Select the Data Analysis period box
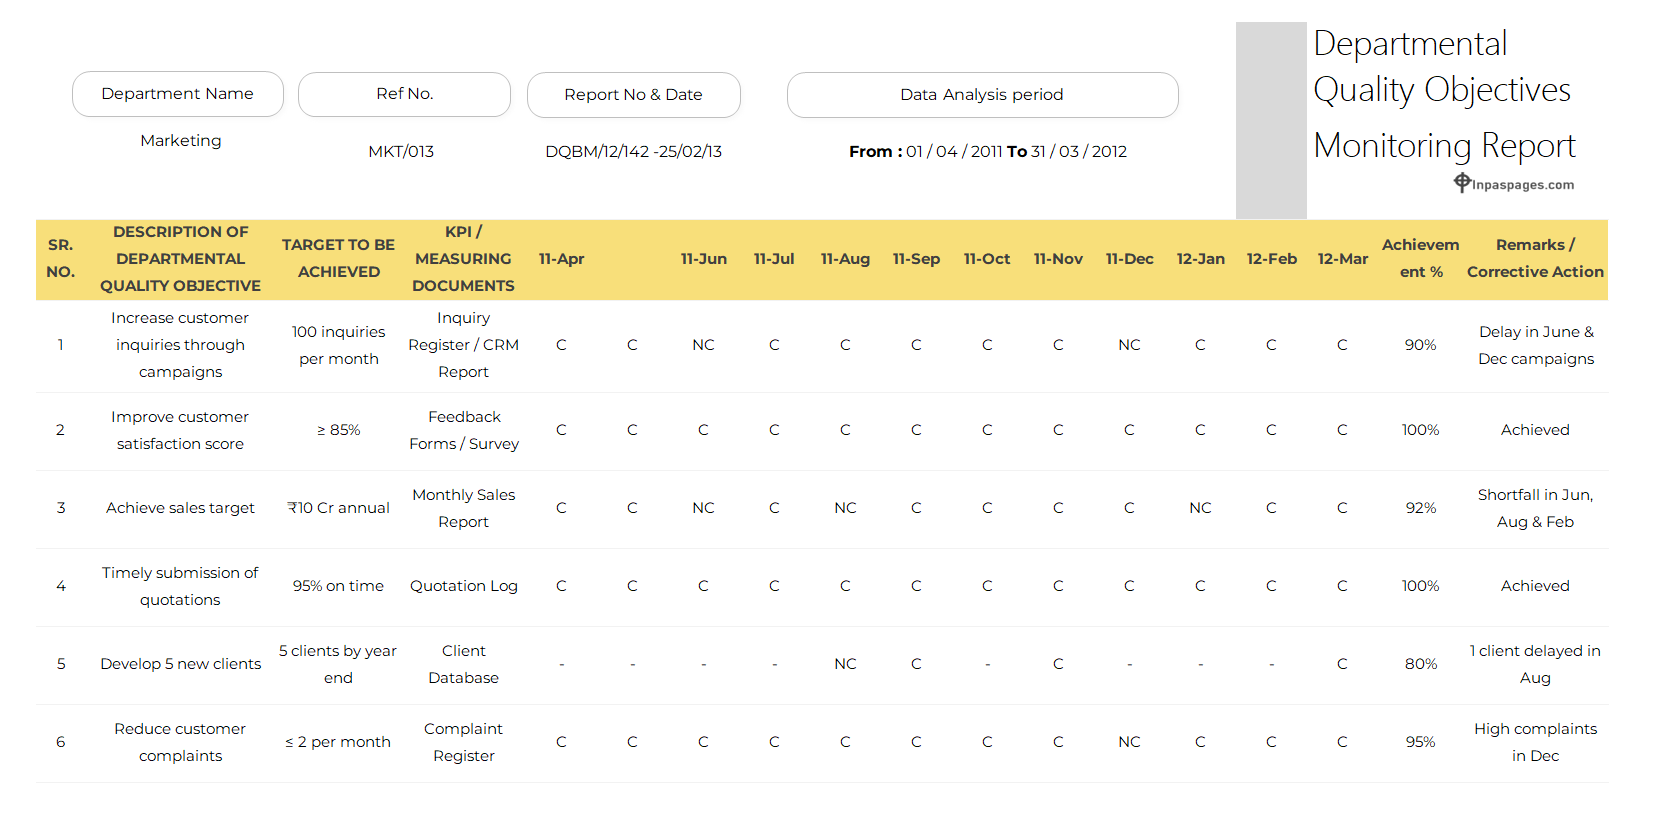 [982, 95]
